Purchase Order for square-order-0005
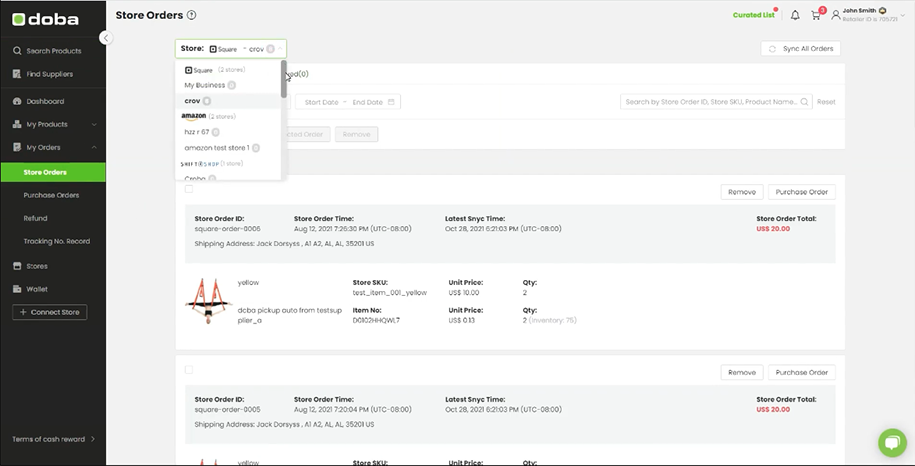This screenshot has height=466, width=915. 801,372
